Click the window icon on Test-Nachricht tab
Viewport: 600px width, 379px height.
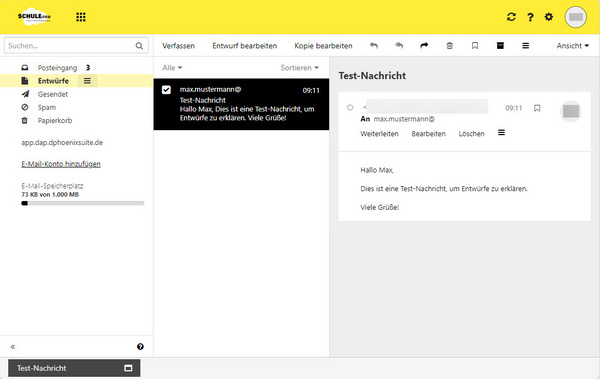(128, 368)
